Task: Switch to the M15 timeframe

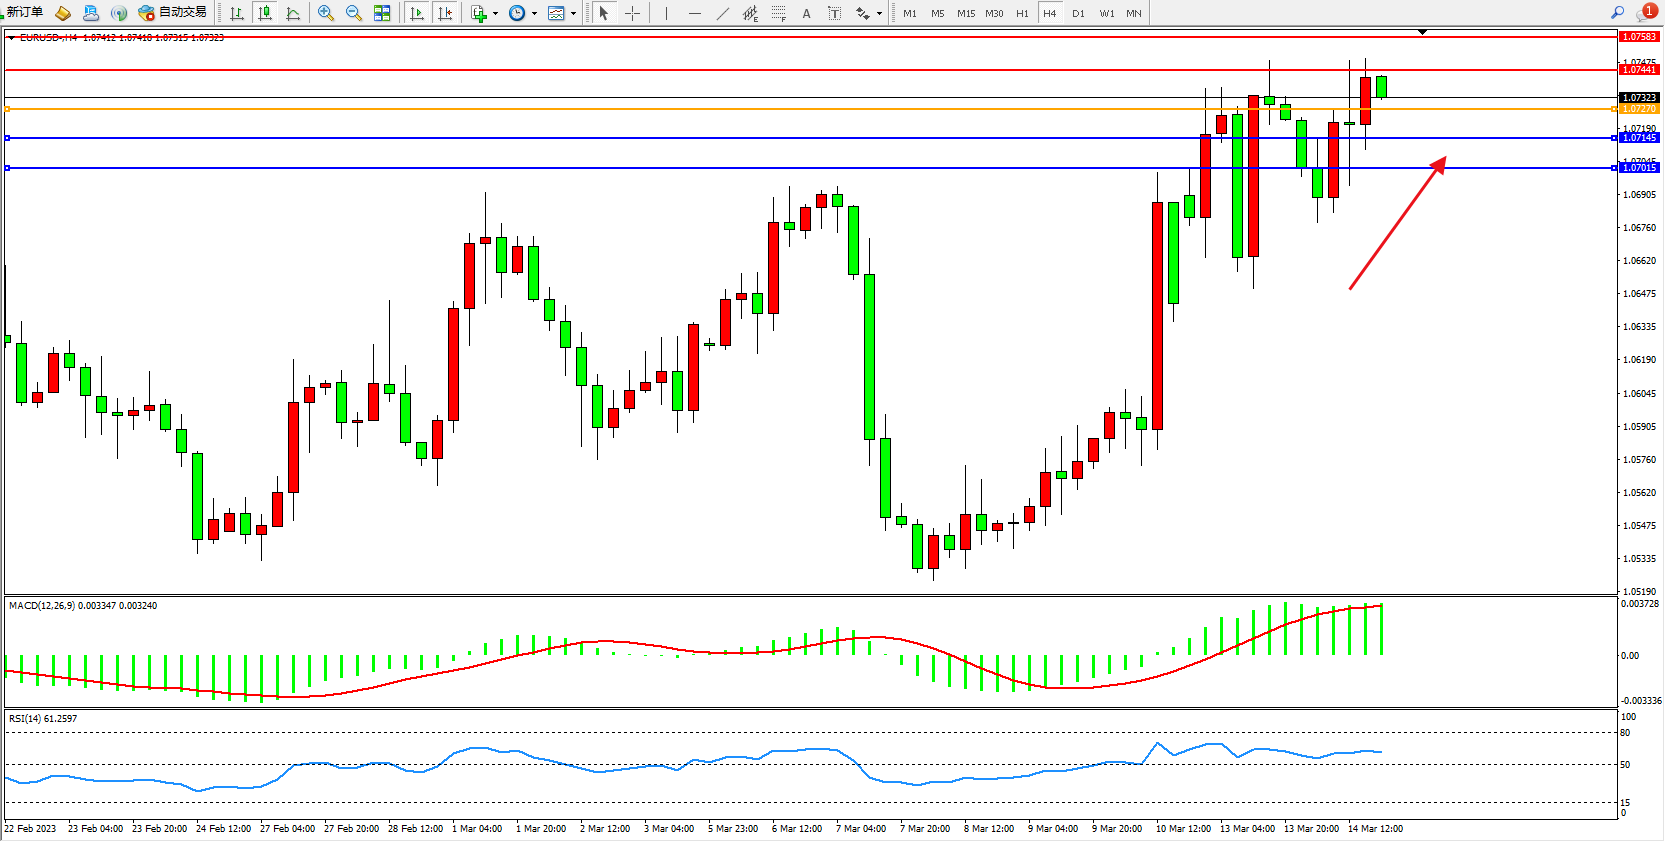Action: click(965, 13)
